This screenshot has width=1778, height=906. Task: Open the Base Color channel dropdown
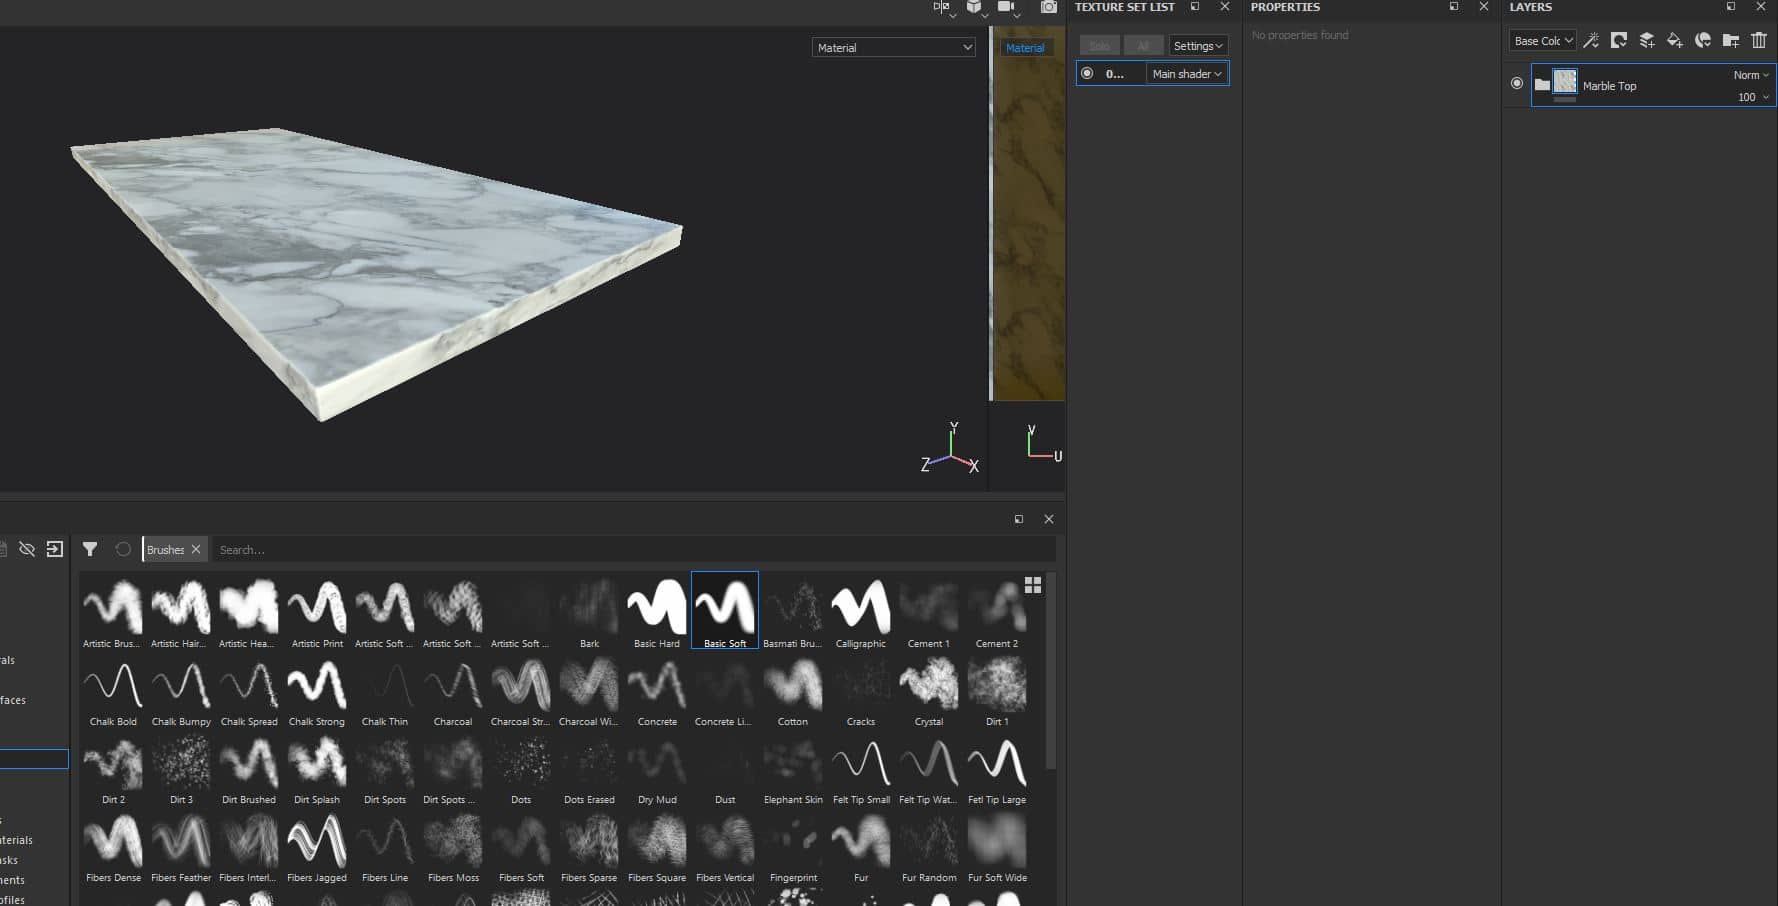pyautogui.click(x=1543, y=41)
